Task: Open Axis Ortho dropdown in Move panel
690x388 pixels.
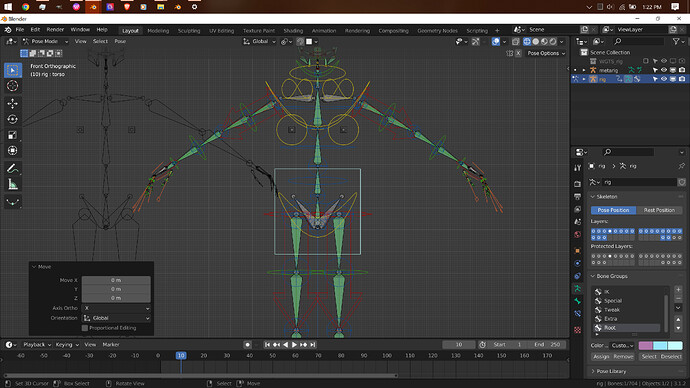Action: tap(116, 308)
